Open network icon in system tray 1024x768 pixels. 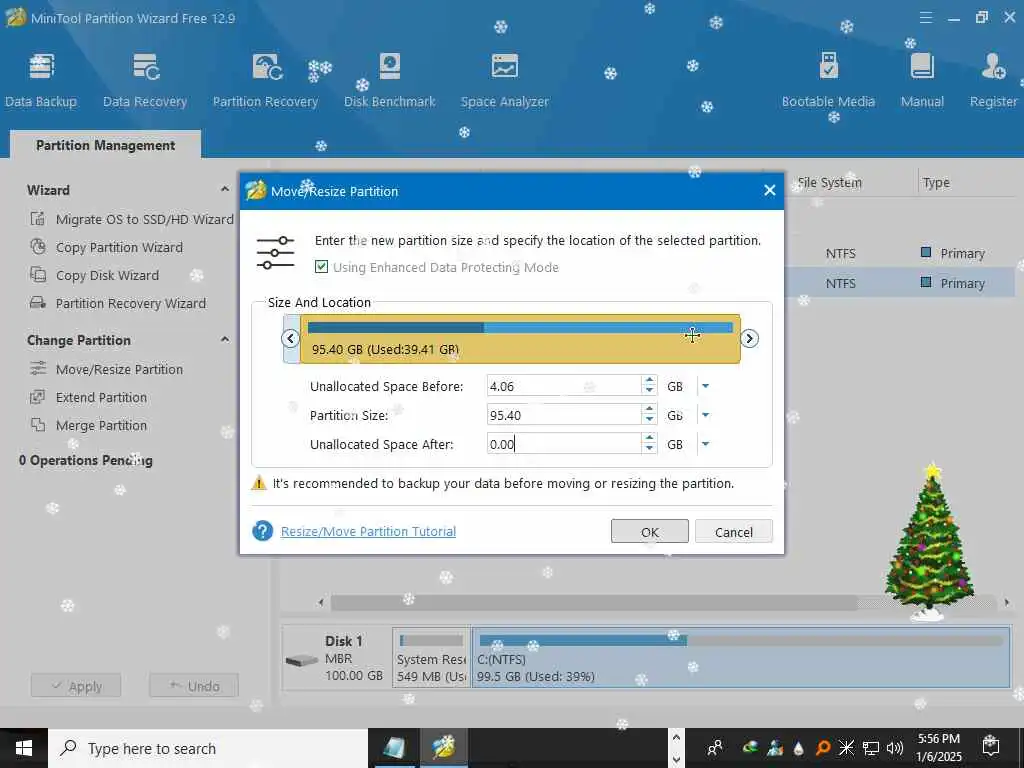point(871,748)
